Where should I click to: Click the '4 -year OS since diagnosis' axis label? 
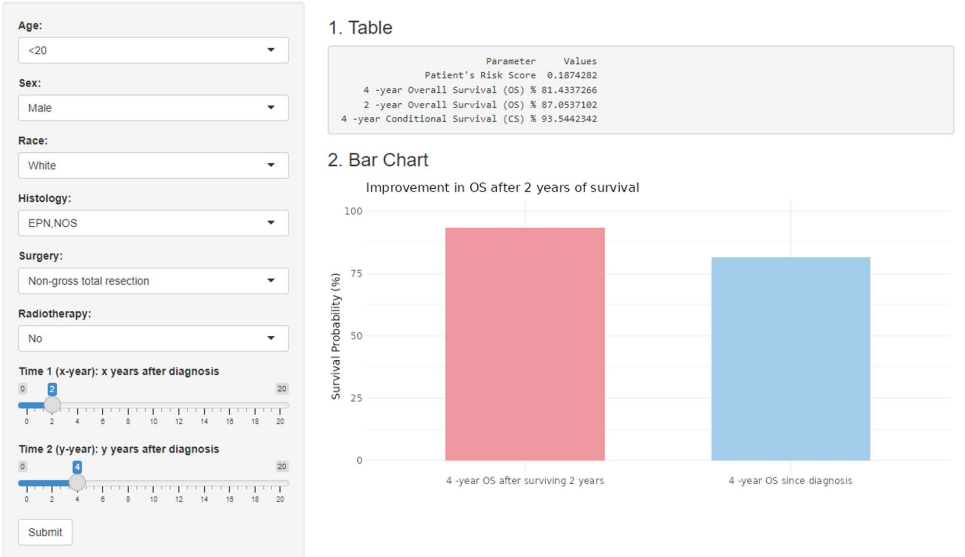pyautogui.click(x=790, y=481)
